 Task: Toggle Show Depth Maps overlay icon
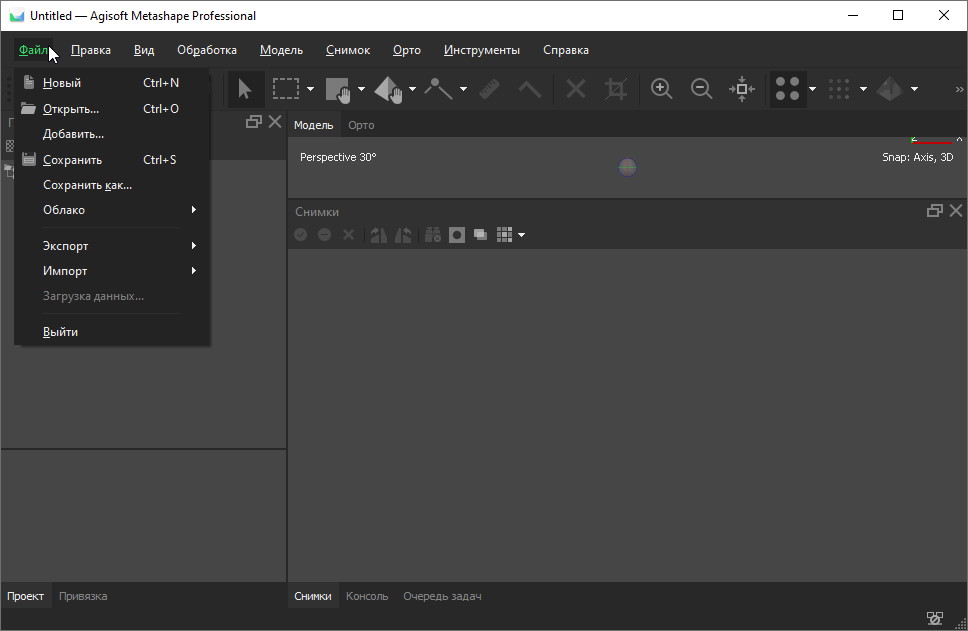480,235
